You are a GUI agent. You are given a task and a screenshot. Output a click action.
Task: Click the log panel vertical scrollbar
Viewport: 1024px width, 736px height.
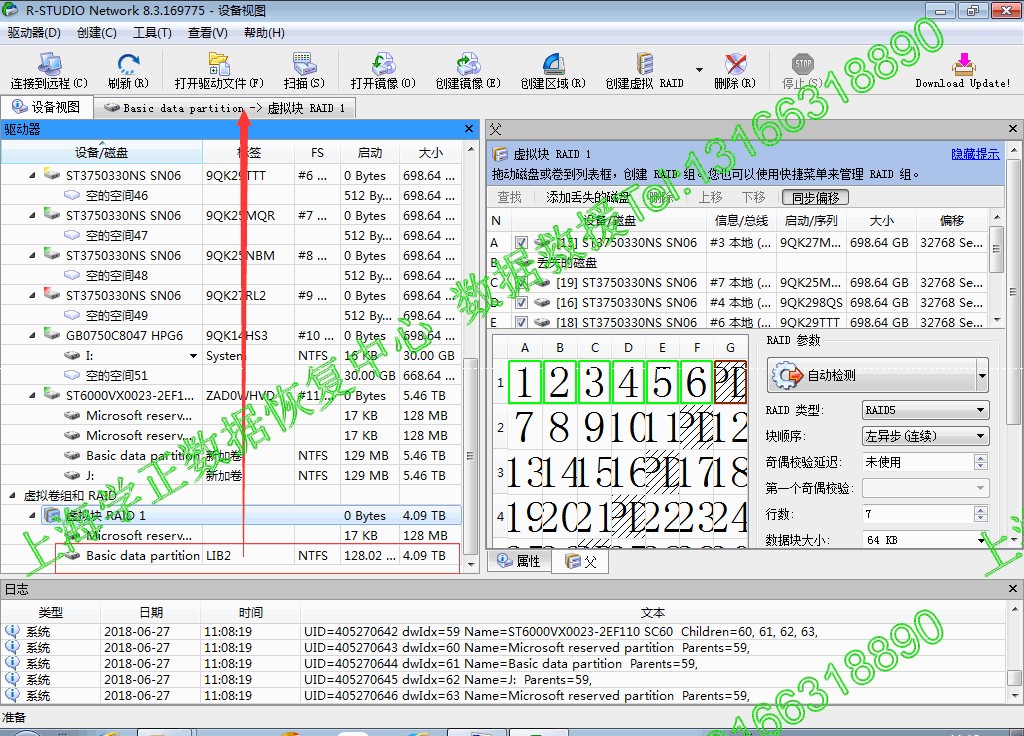[1014, 652]
